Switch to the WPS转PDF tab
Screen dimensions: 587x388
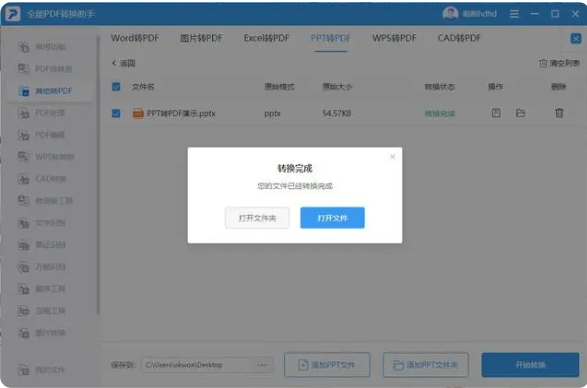coord(394,38)
